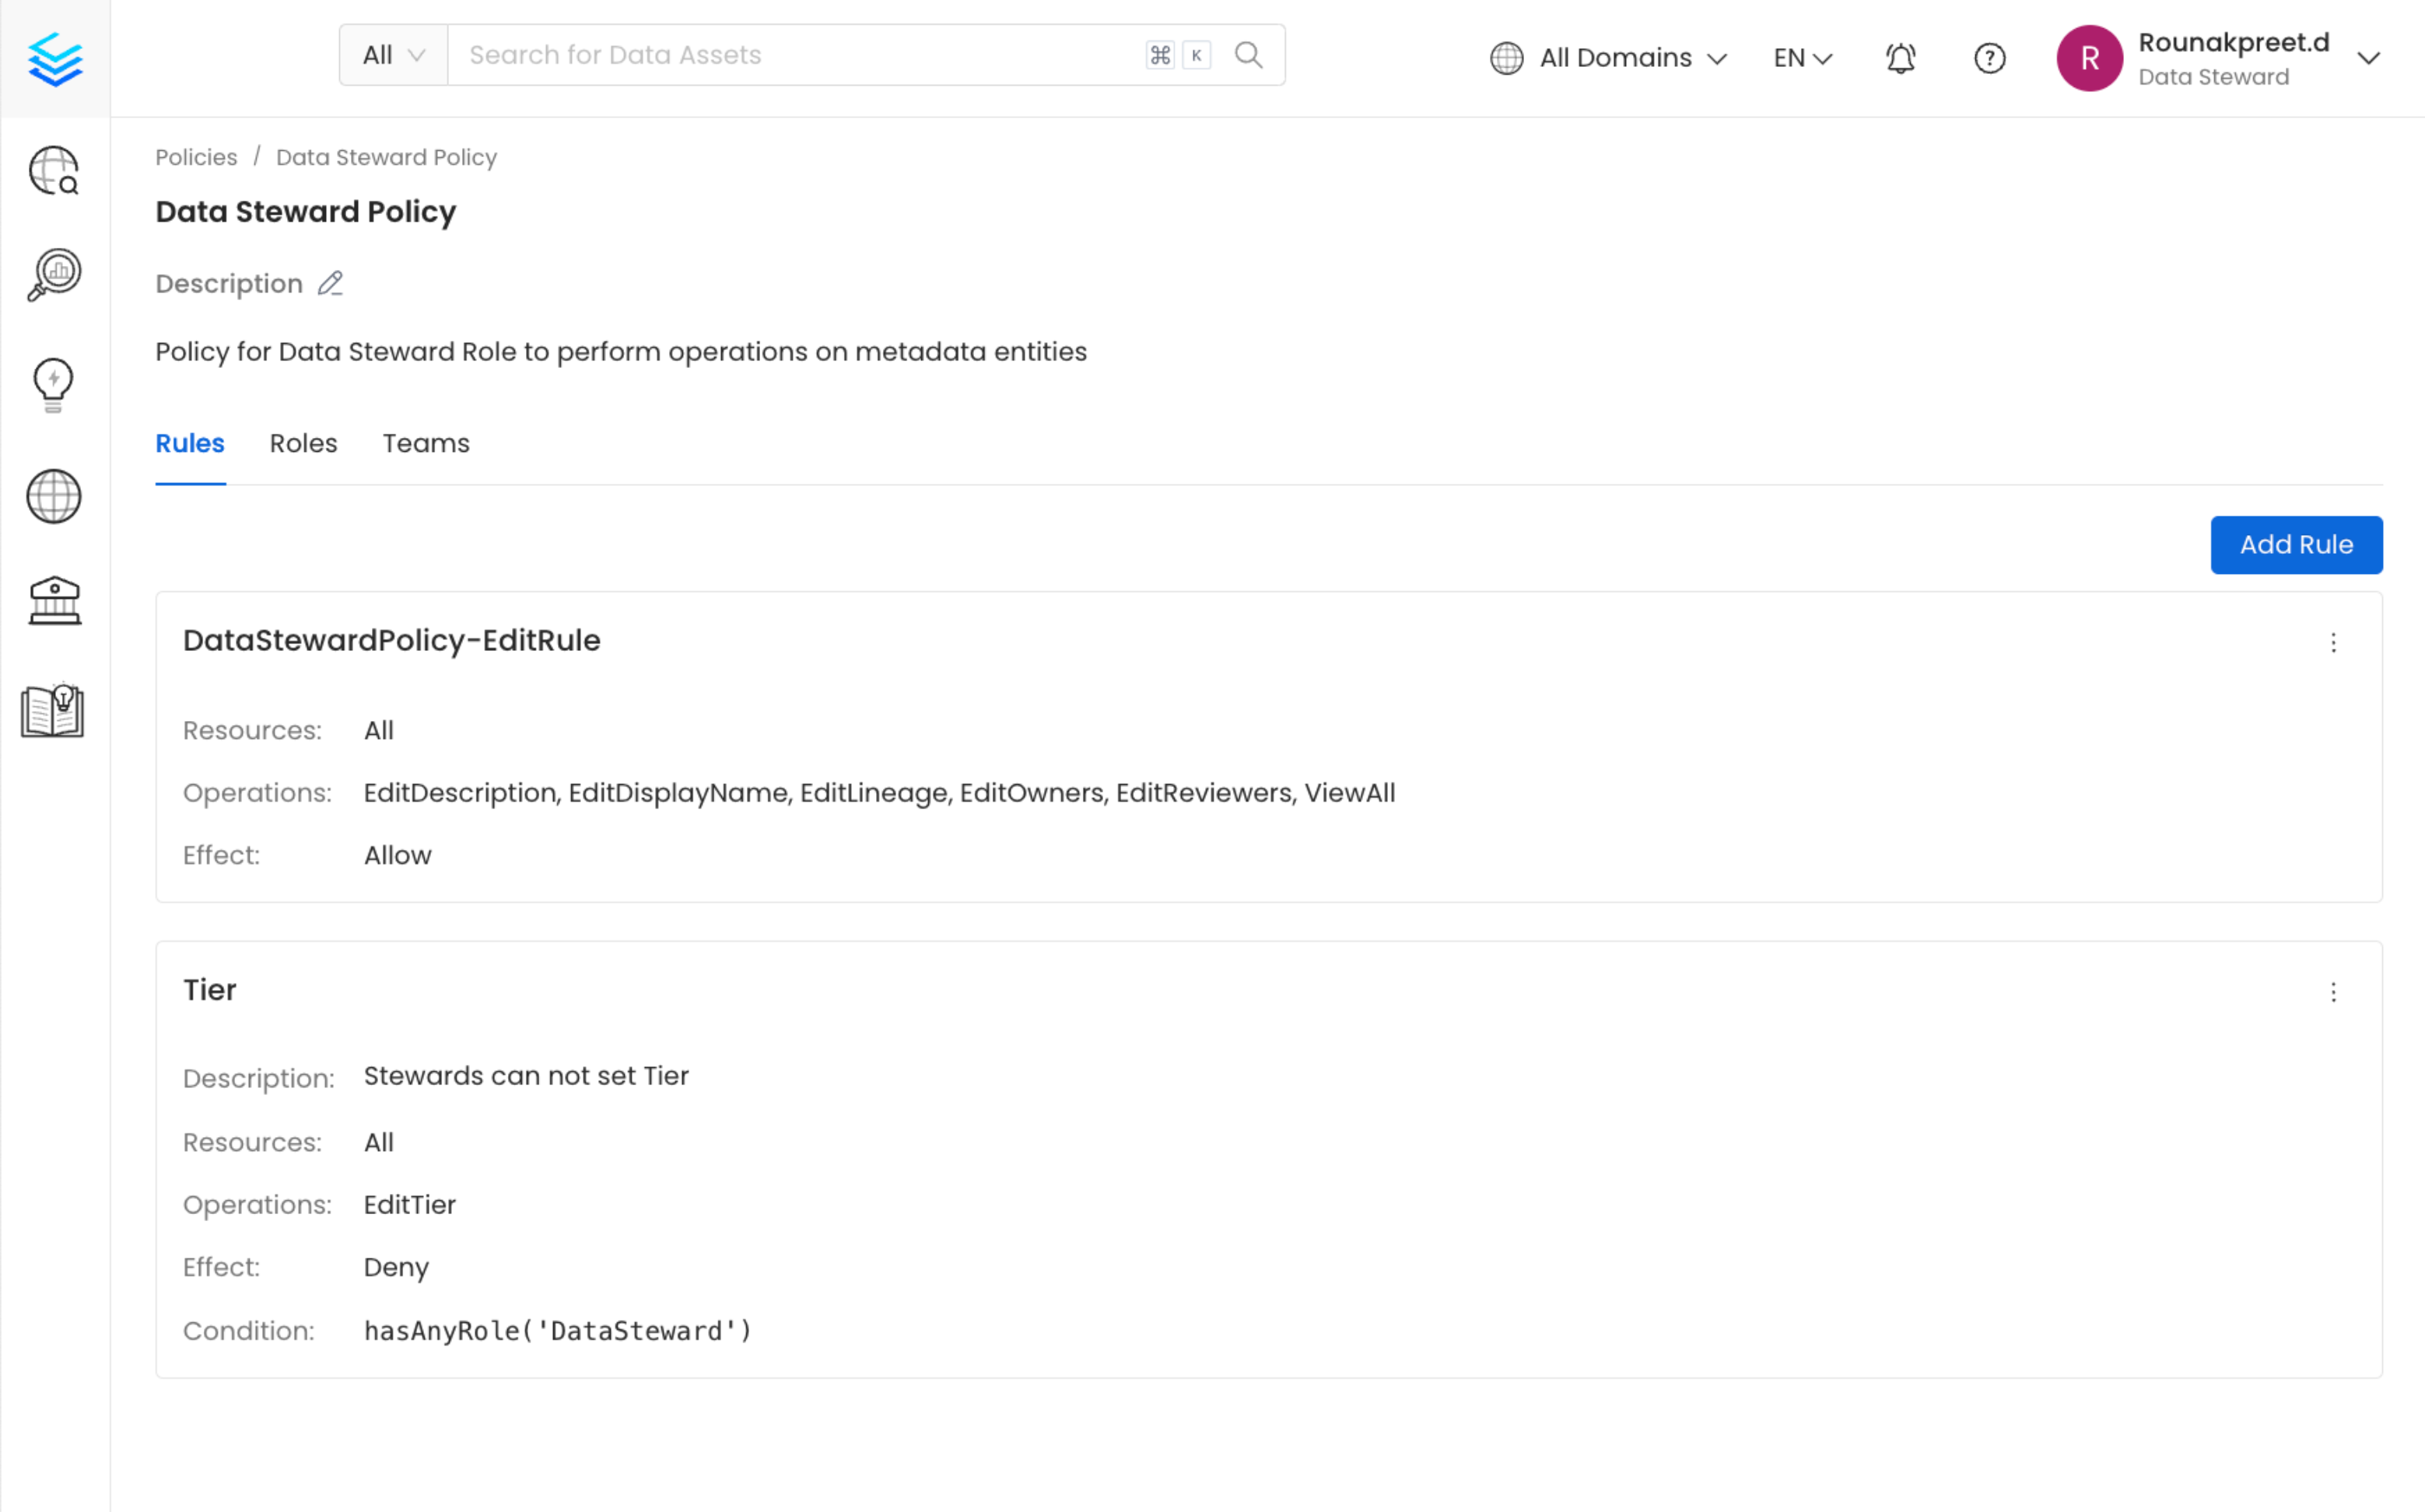This screenshot has width=2425, height=1512.
Task: Click the Add Rule button
Action: pos(2295,545)
